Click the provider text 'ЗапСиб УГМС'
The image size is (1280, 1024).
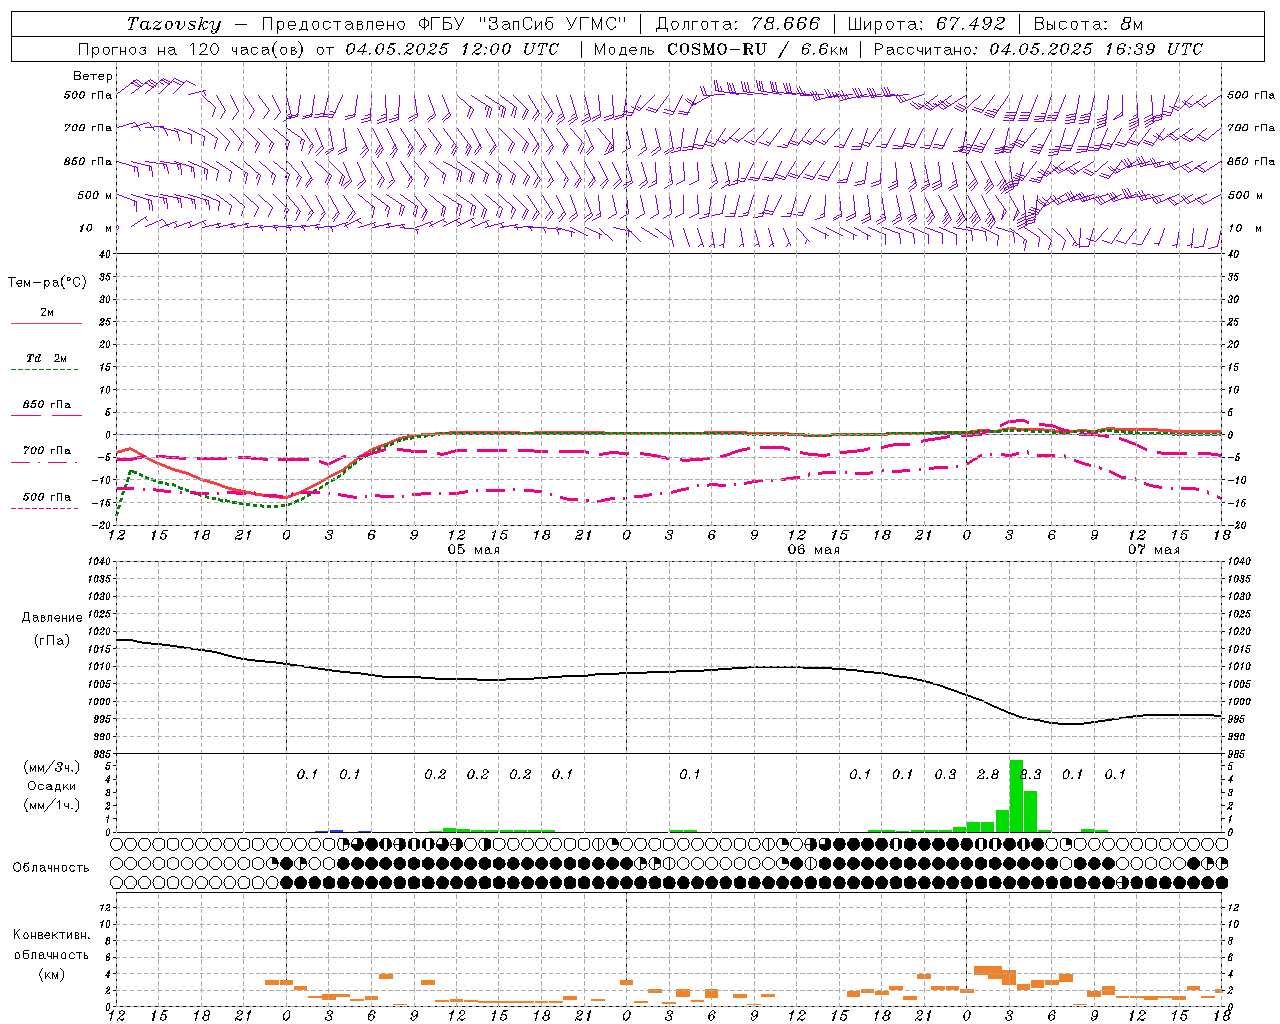click(x=551, y=24)
